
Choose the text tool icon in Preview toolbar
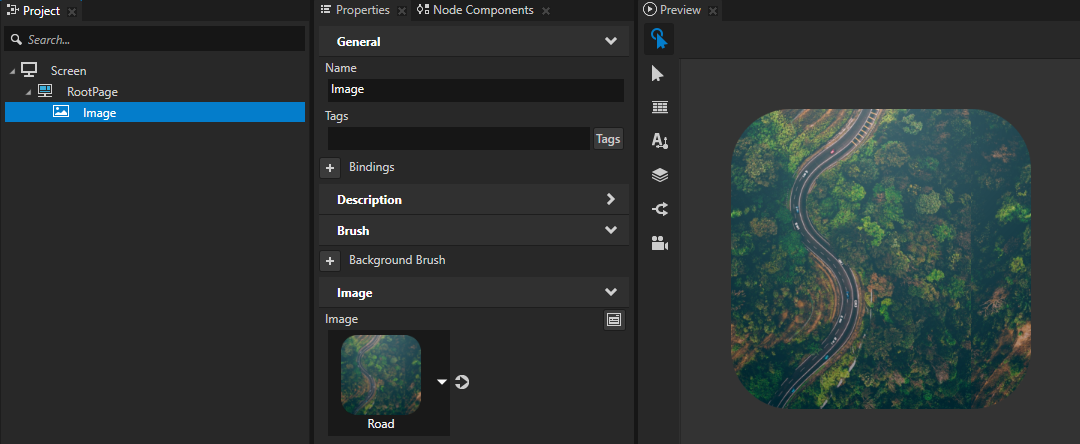coord(659,141)
